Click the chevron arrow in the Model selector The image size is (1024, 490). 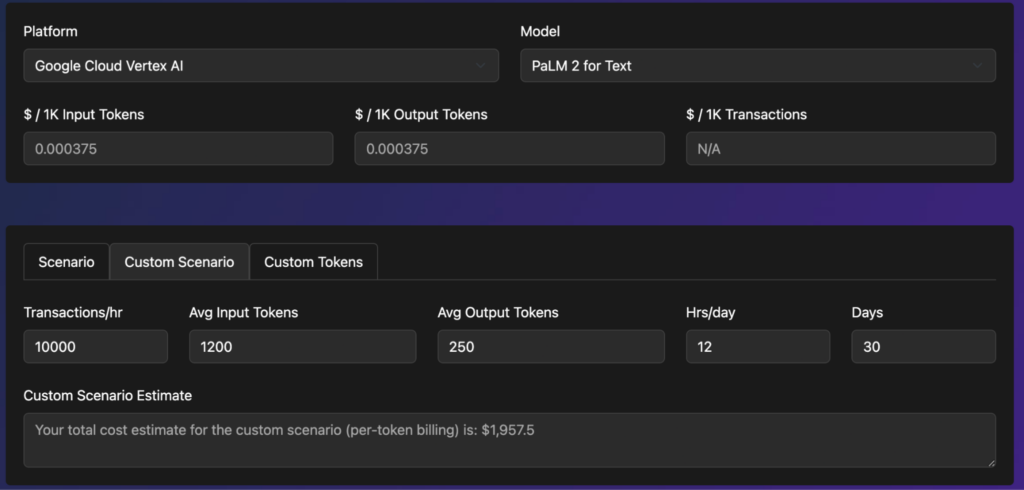pyautogui.click(x=977, y=66)
